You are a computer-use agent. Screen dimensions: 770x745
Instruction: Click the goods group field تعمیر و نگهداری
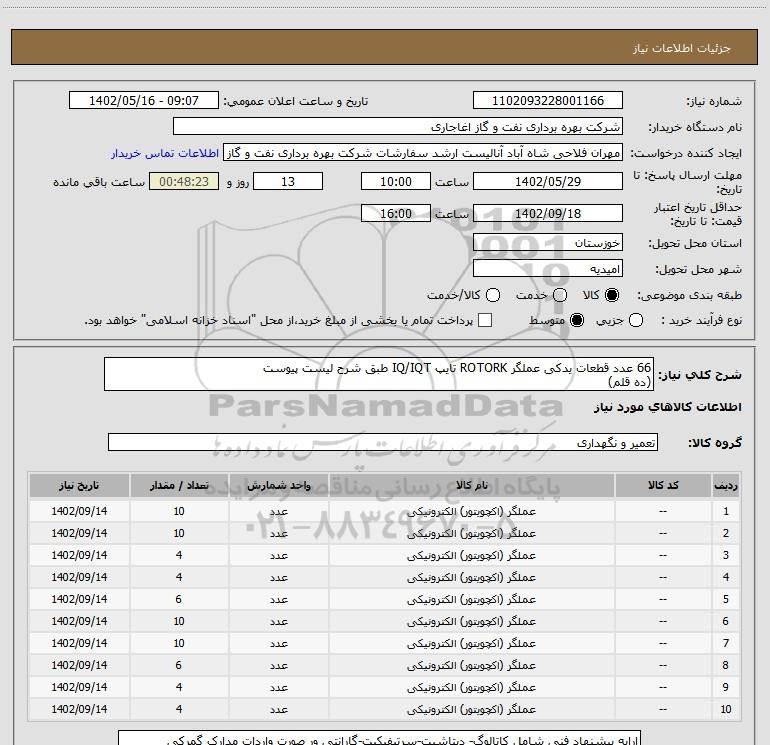tap(383, 442)
